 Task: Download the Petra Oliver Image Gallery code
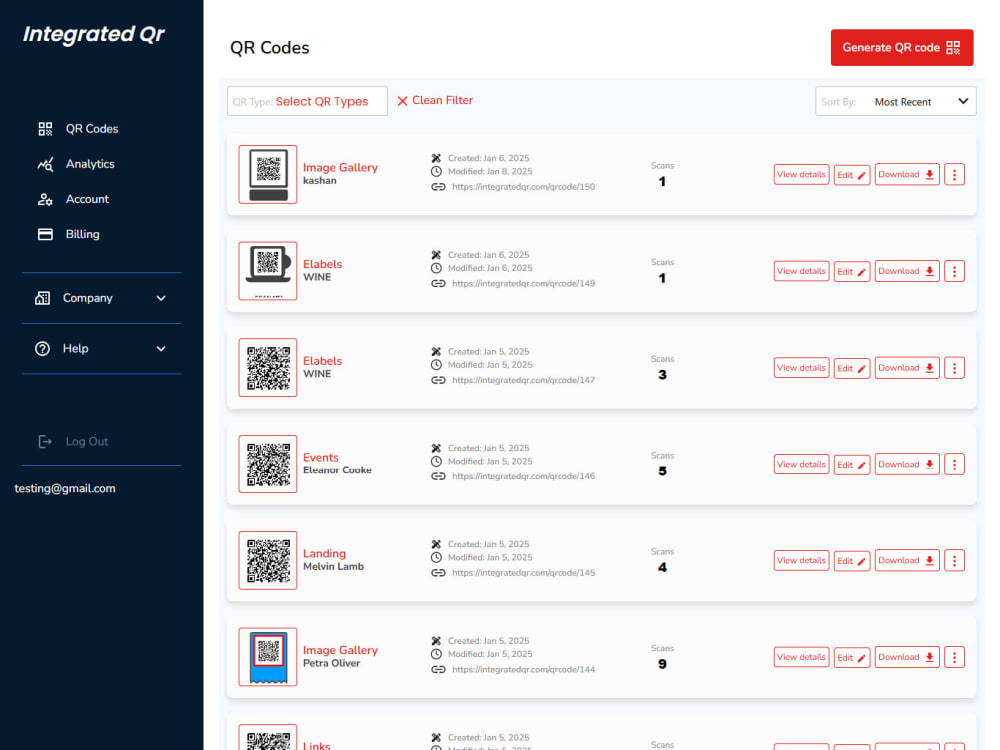coord(906,657)
